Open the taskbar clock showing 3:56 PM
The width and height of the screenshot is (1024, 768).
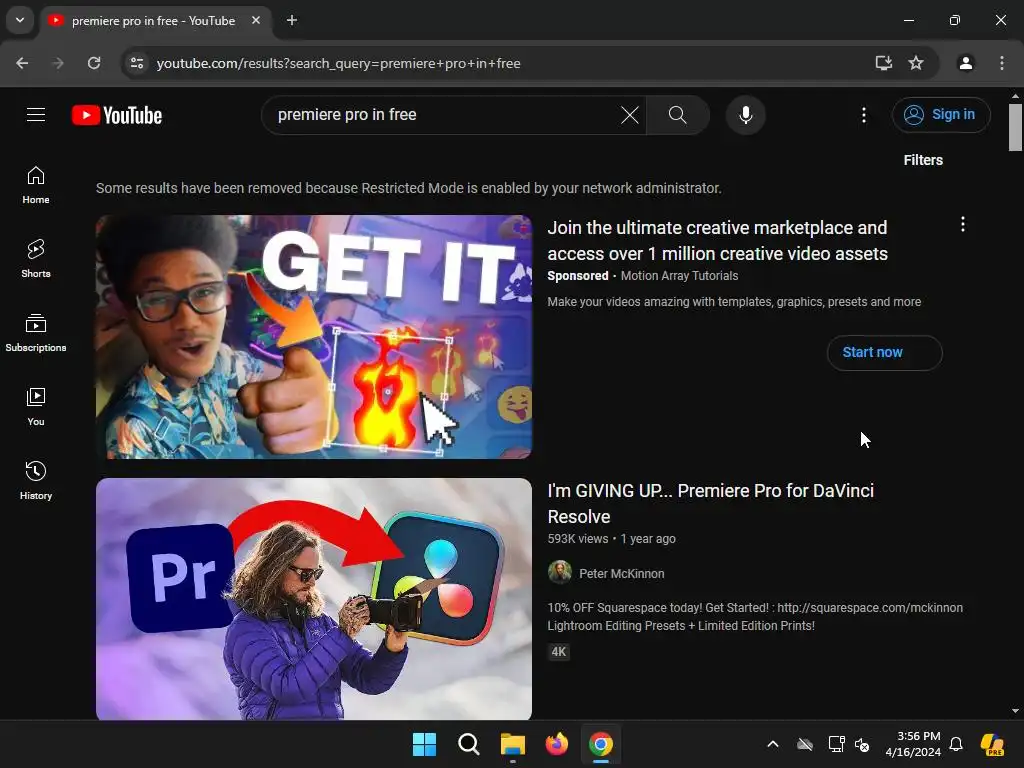tap(913, 744)
